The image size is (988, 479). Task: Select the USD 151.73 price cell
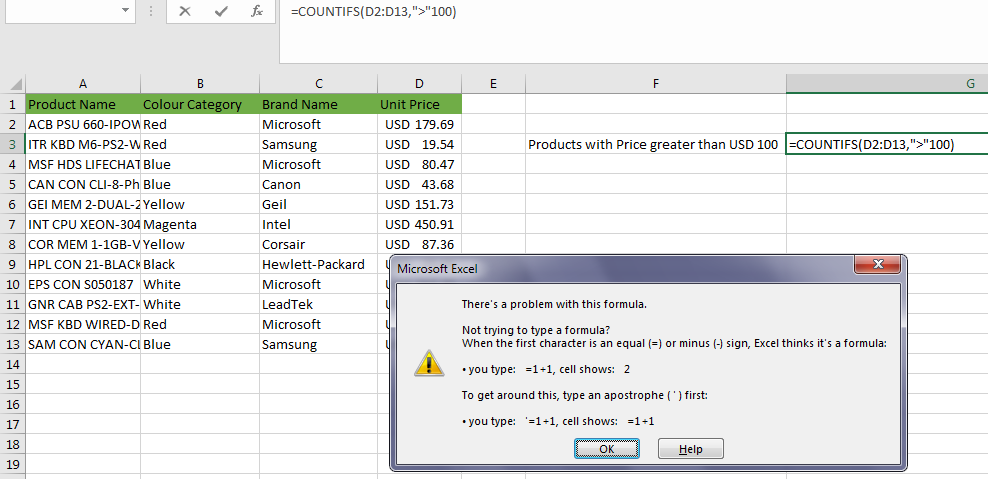pos(420,204)
